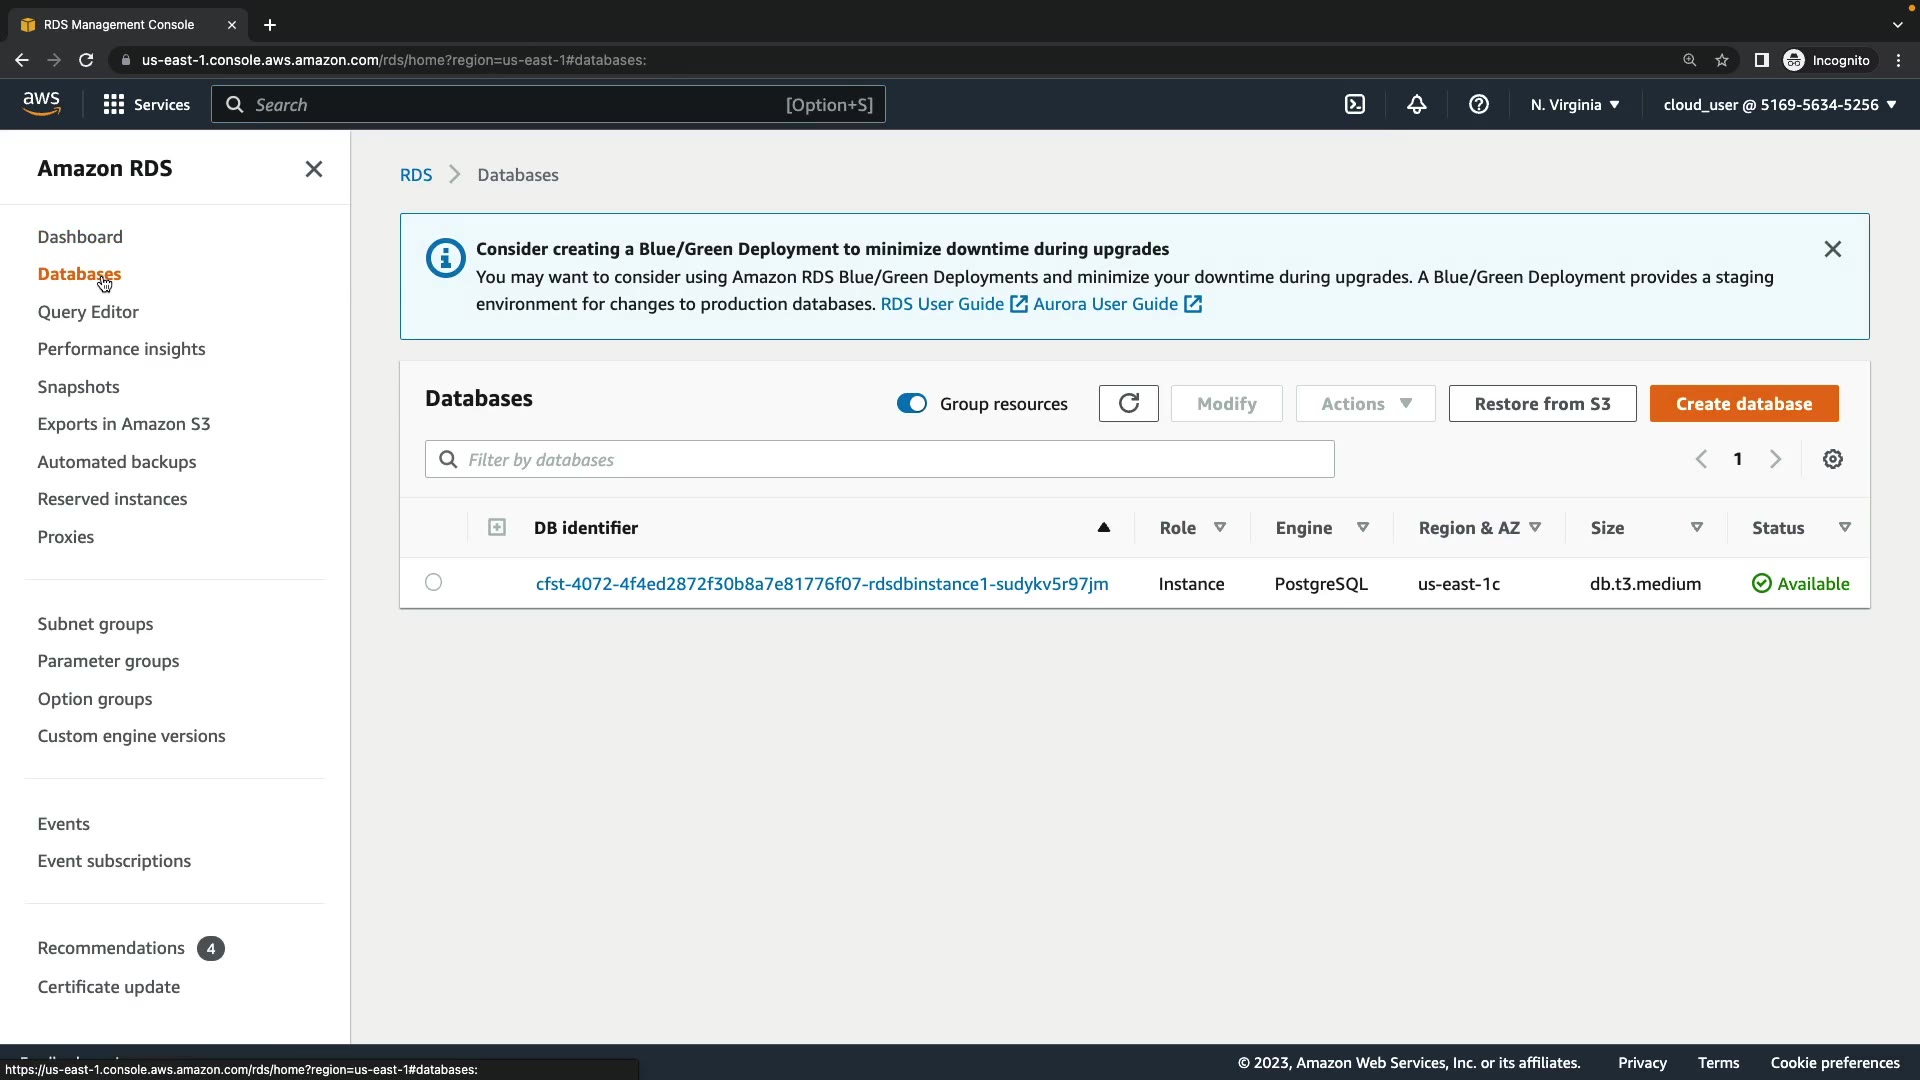1920x1080 pixels.
Task: Select the rdsdbinstance1 database radio button
Action: 433,582
